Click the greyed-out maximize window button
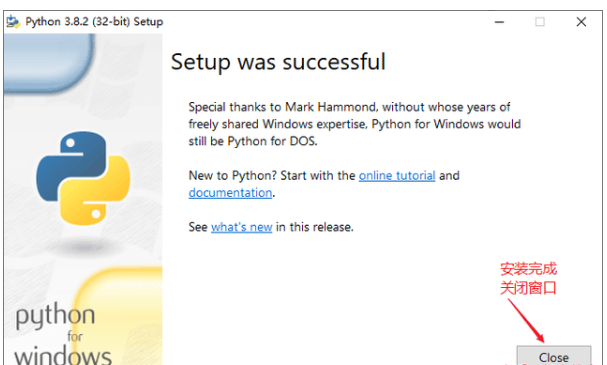The image size is (607, 365). [540, 22]
